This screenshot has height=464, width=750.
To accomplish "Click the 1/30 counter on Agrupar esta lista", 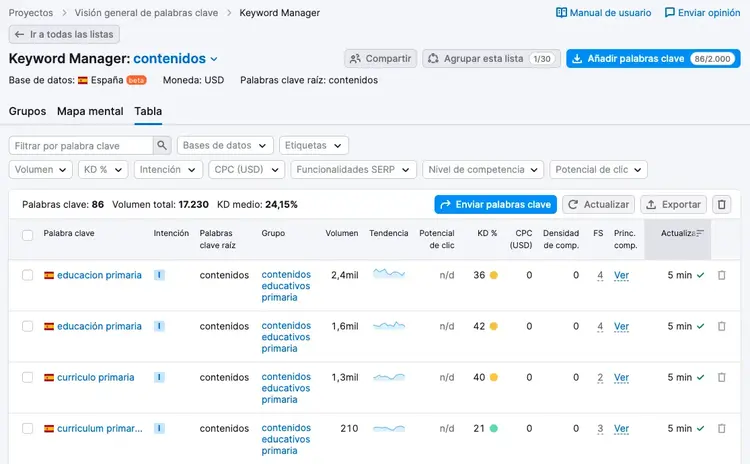I will click(x=542, y=59).
